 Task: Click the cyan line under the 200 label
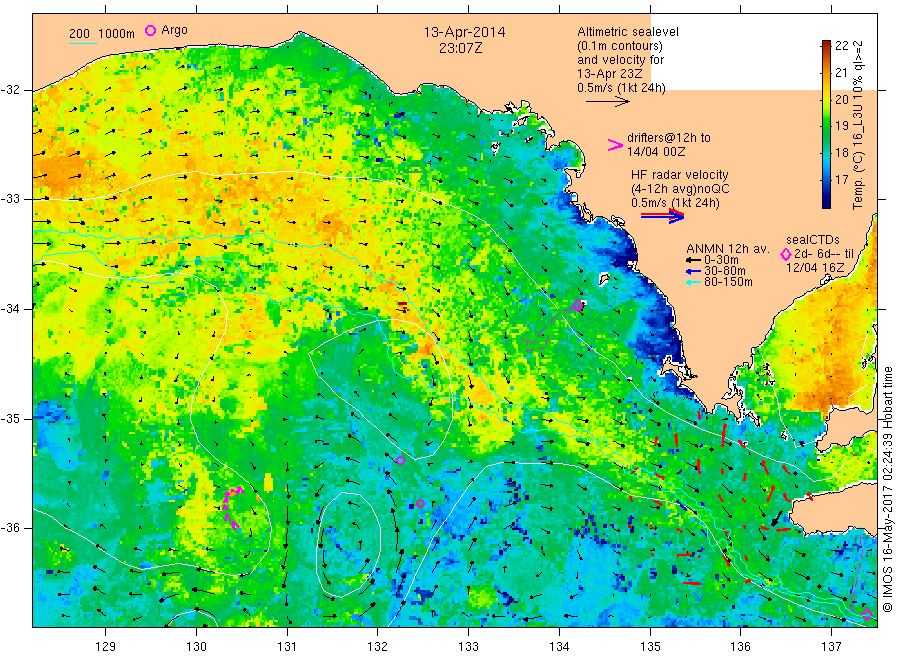tap(83, 43)
